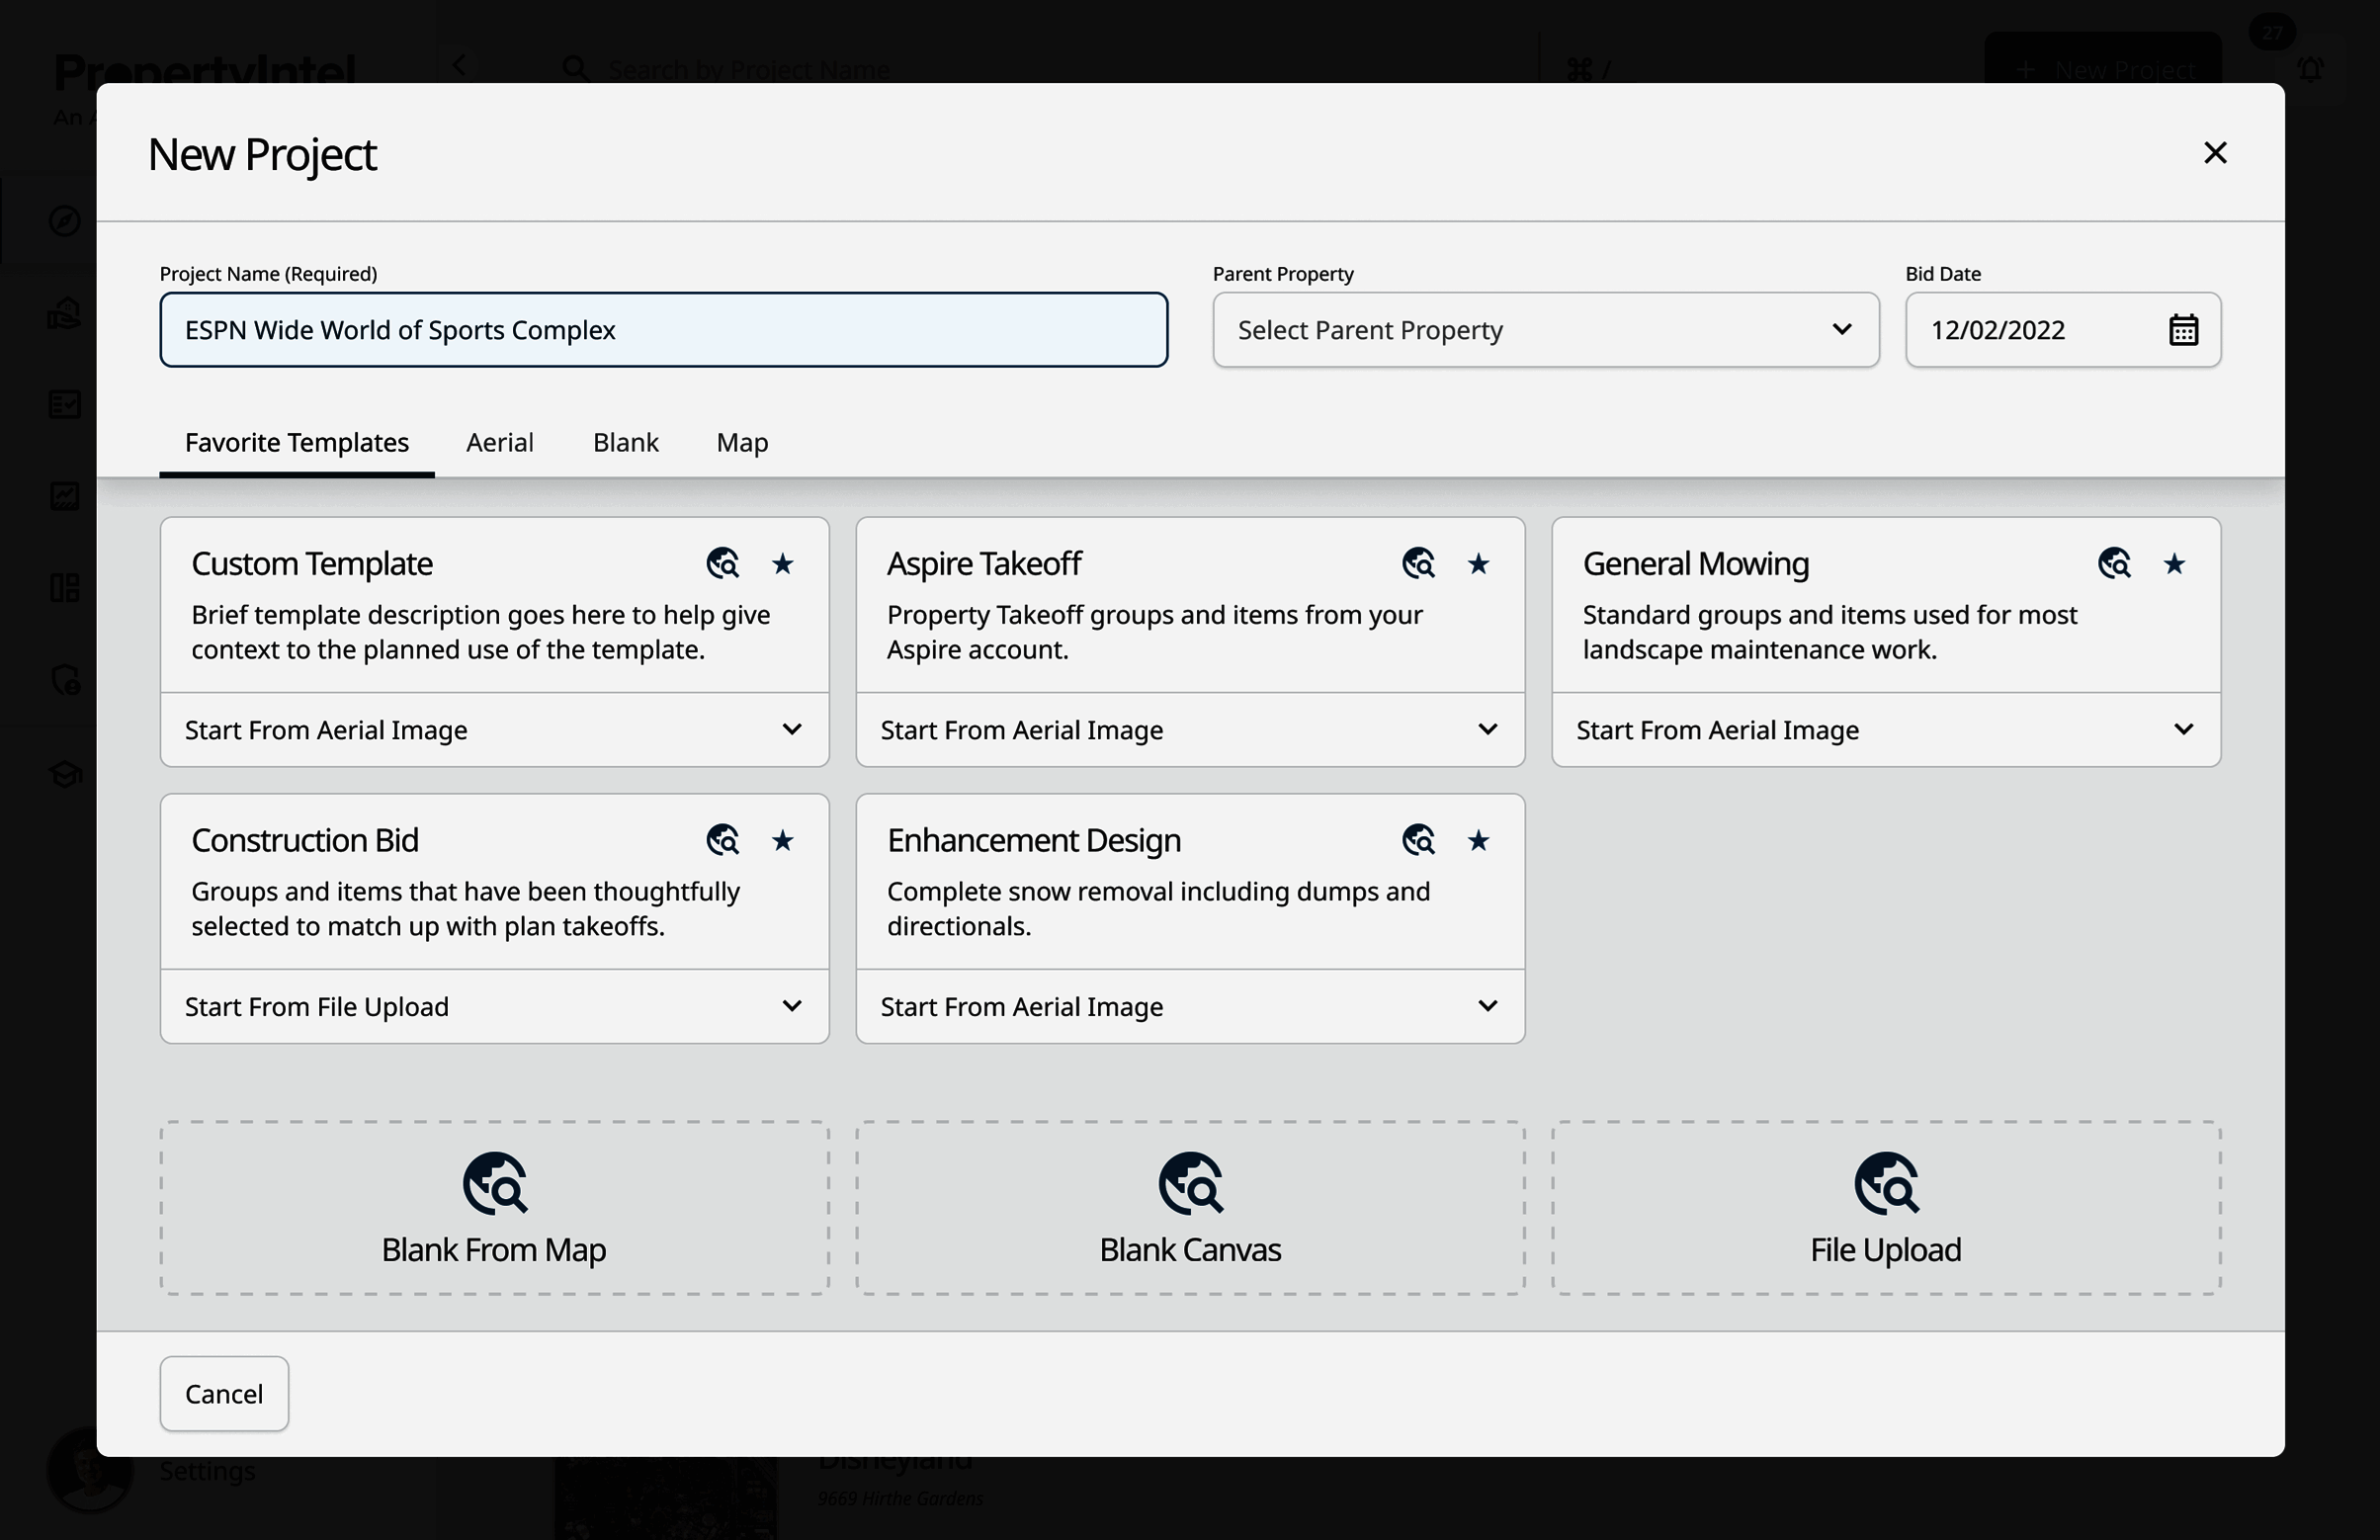
Task: Click the preview icon on Enhancement Design card
Action: 1418,840
